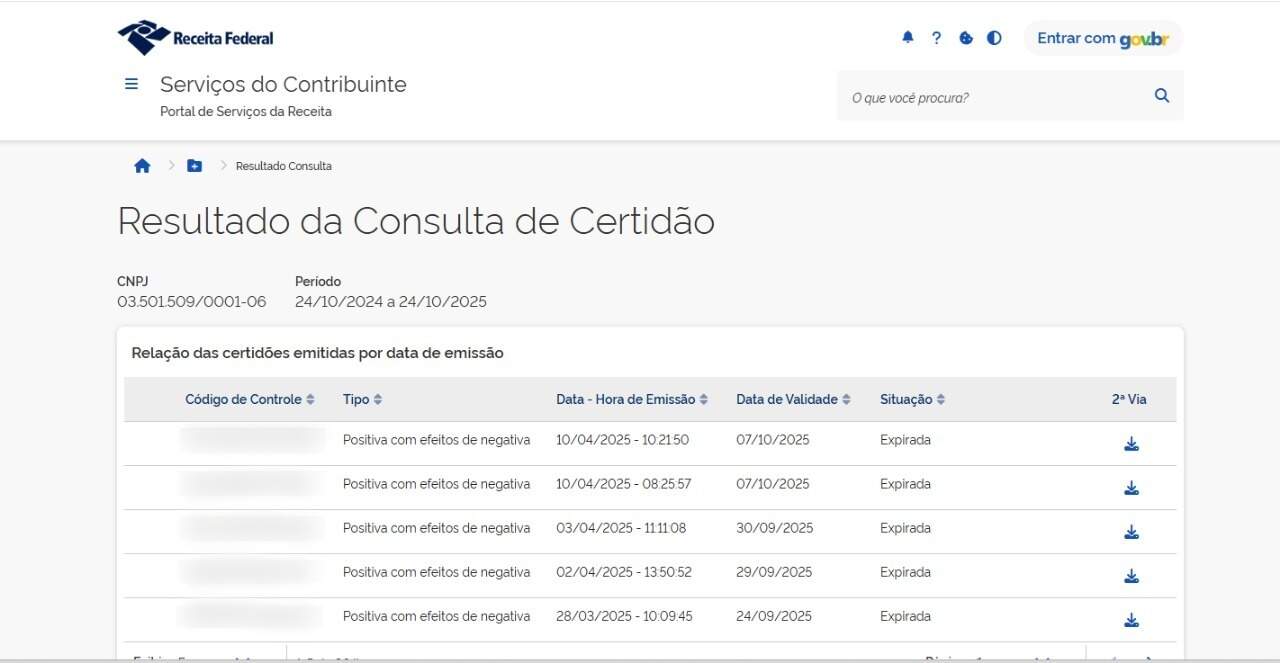The image size is (1280, 663).
Task: Click the search magnifier icon
Action: tap(1162, 96)
